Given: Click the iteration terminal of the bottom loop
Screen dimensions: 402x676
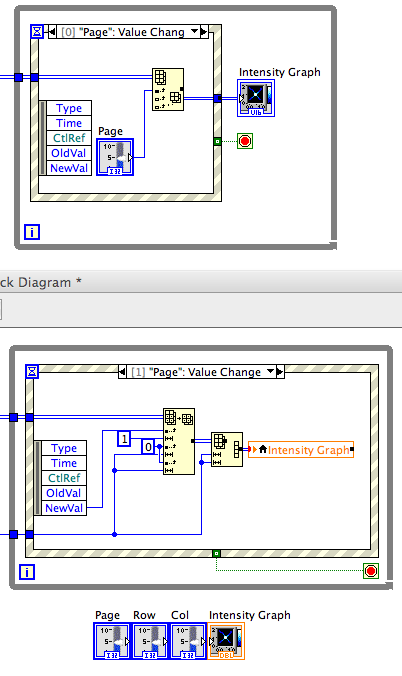Looking at the screenshot, I should click(x=27, y=572).
